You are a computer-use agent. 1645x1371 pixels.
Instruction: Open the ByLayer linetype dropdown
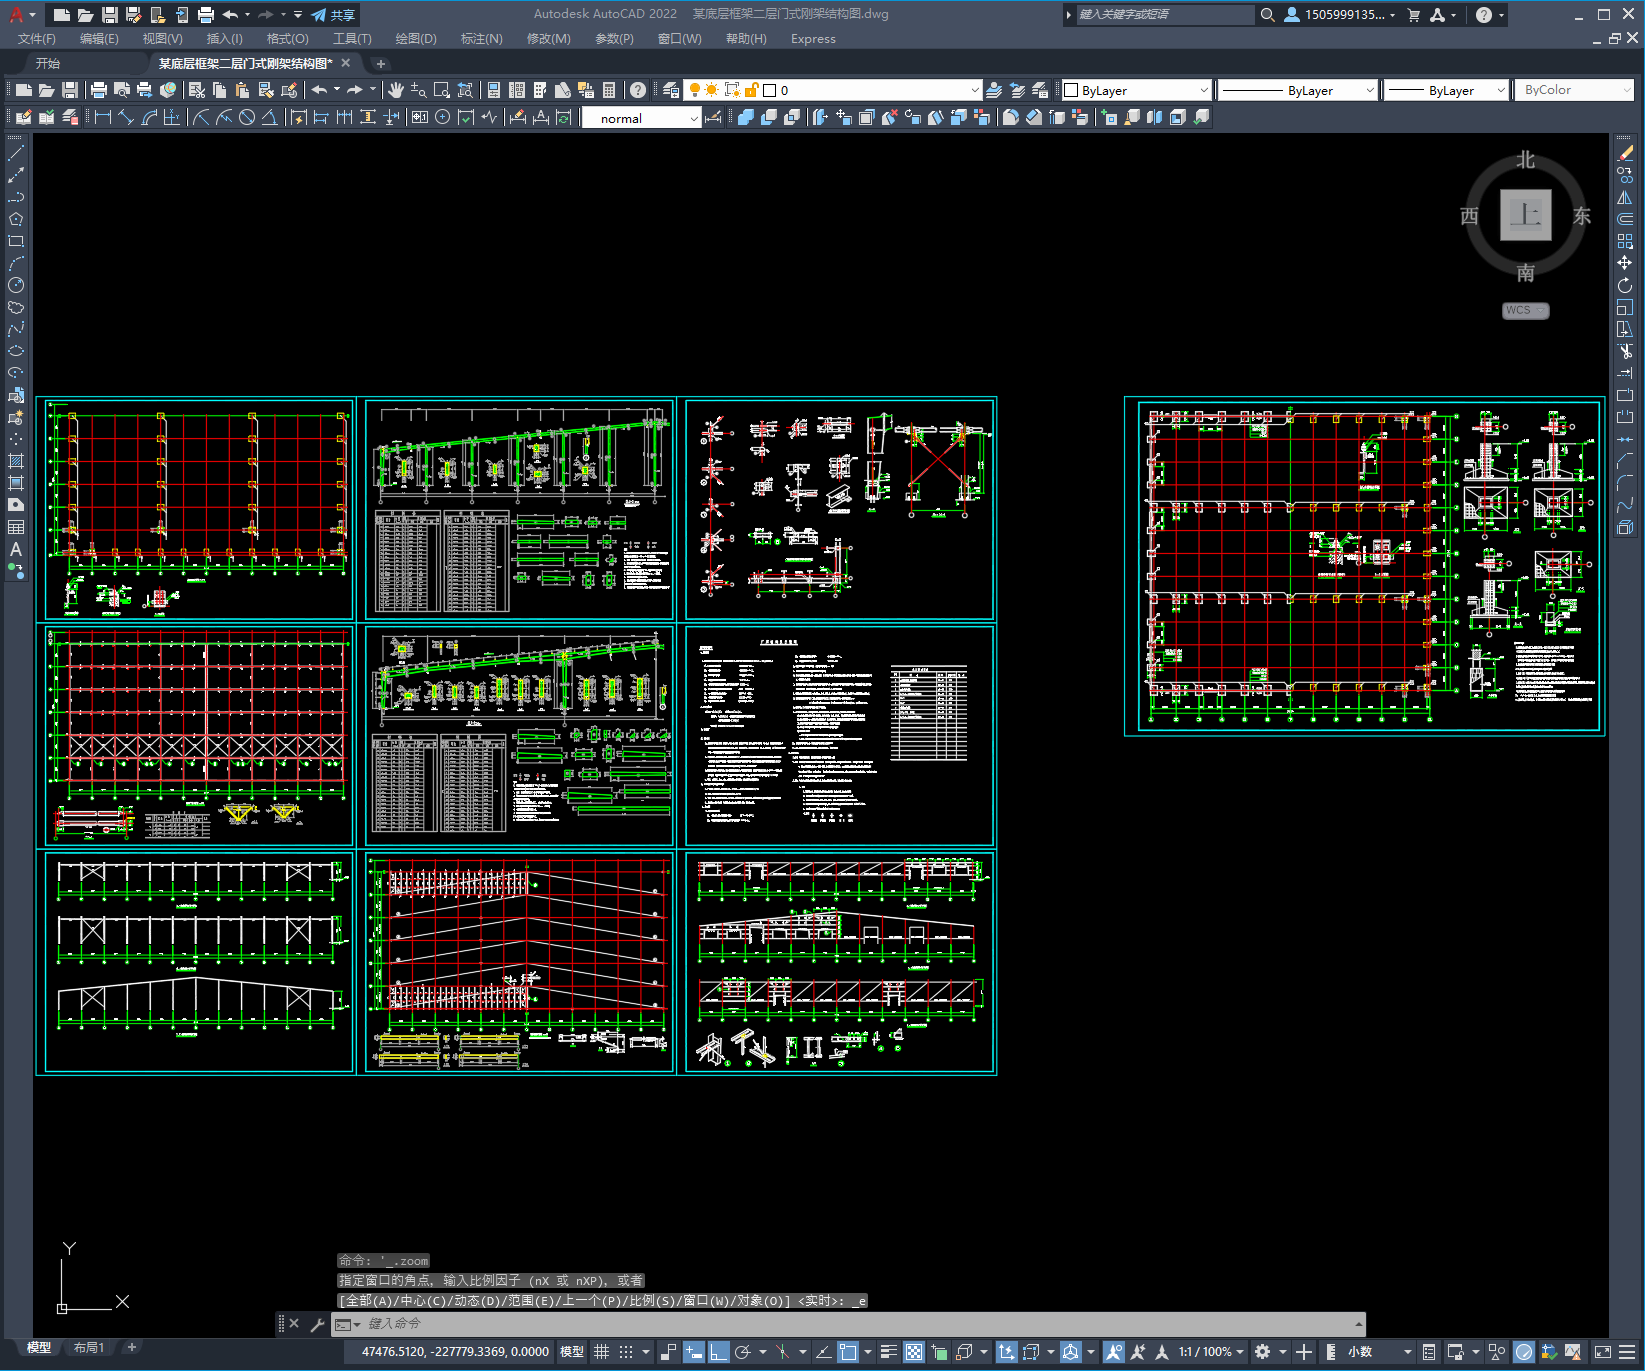(1298, 90)
